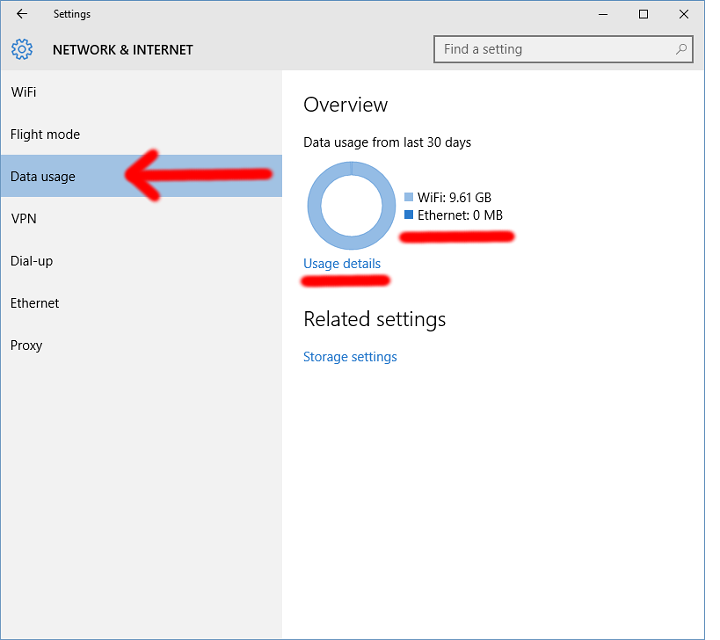Viewport: 720px width, 640px height.
Task: Focus the Find a setting field
Action: tap(563, 49)
